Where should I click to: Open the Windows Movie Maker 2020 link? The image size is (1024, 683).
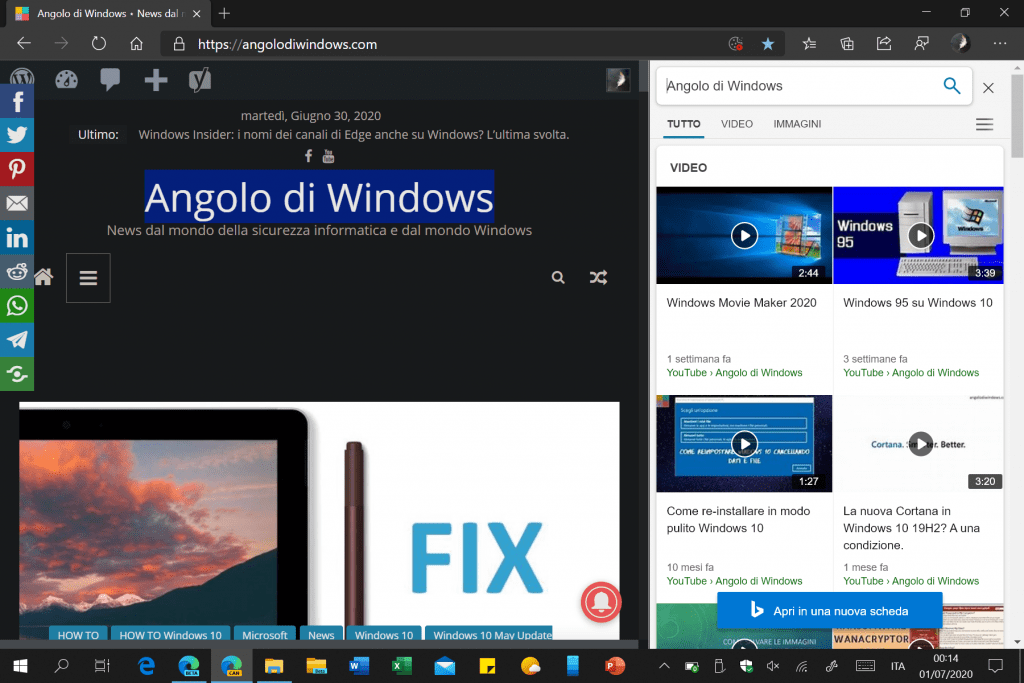741,303
